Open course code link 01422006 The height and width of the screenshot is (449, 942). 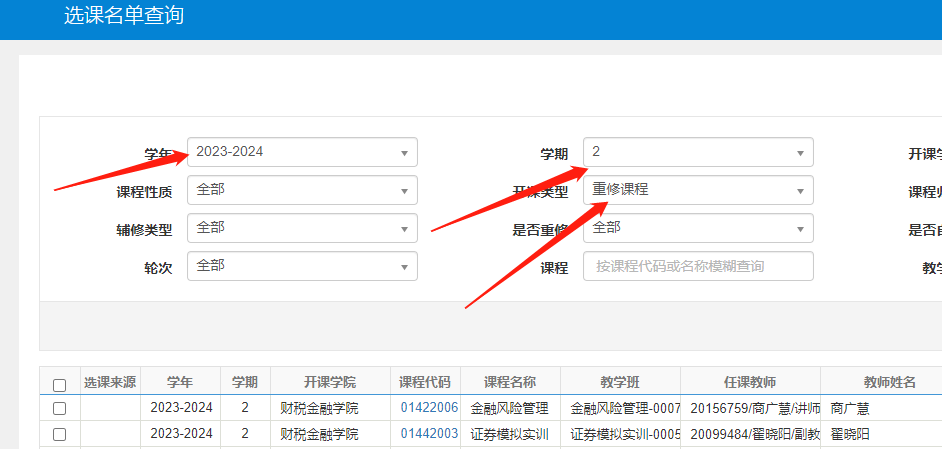coord(429,408)
